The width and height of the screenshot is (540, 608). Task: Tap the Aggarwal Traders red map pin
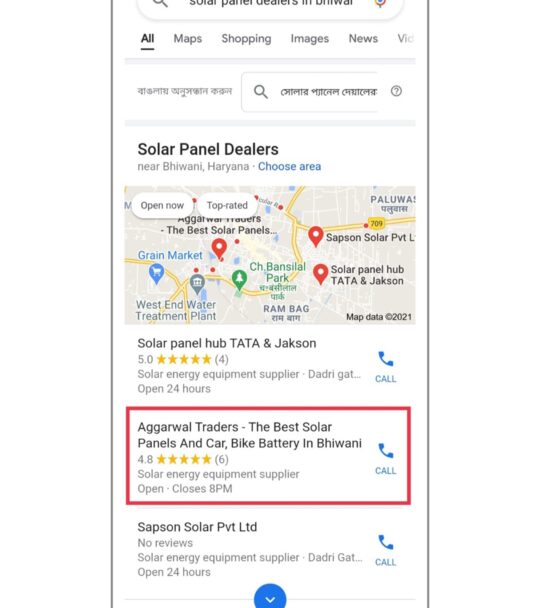pyautogui.click(x=219, y=249)
